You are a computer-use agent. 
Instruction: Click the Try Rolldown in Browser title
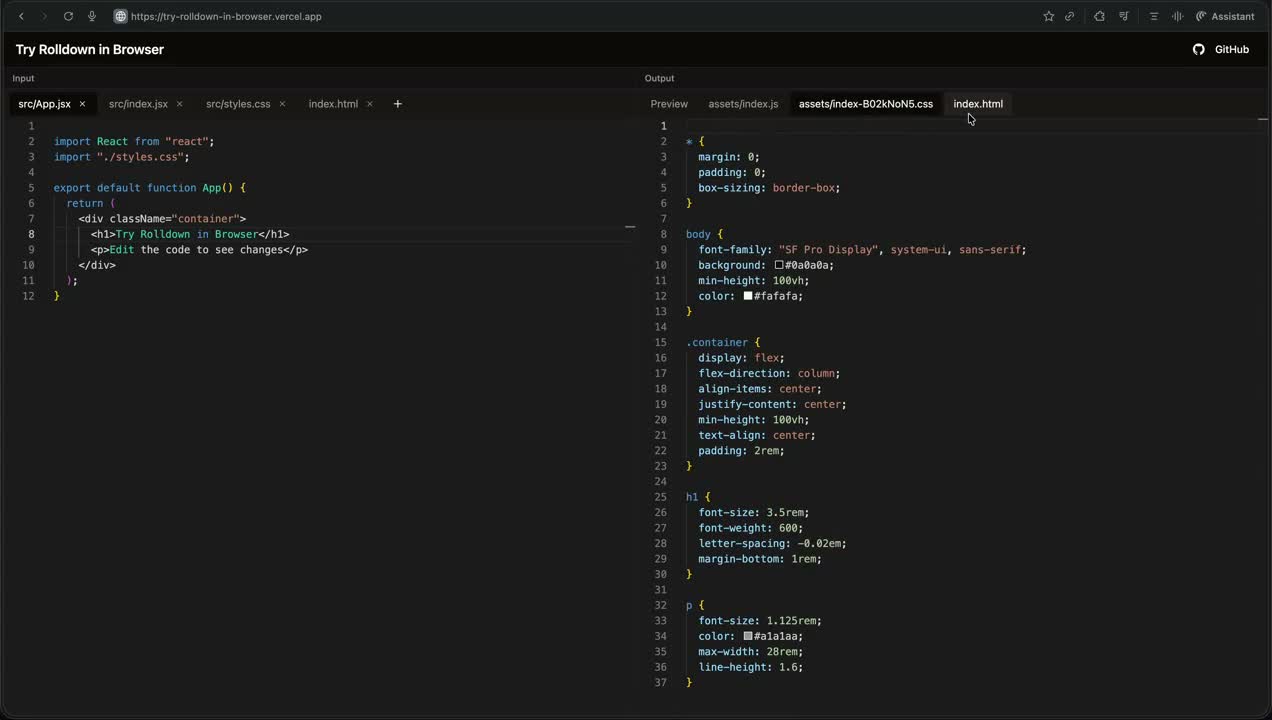pyautogui.click(x=90, y=49)
